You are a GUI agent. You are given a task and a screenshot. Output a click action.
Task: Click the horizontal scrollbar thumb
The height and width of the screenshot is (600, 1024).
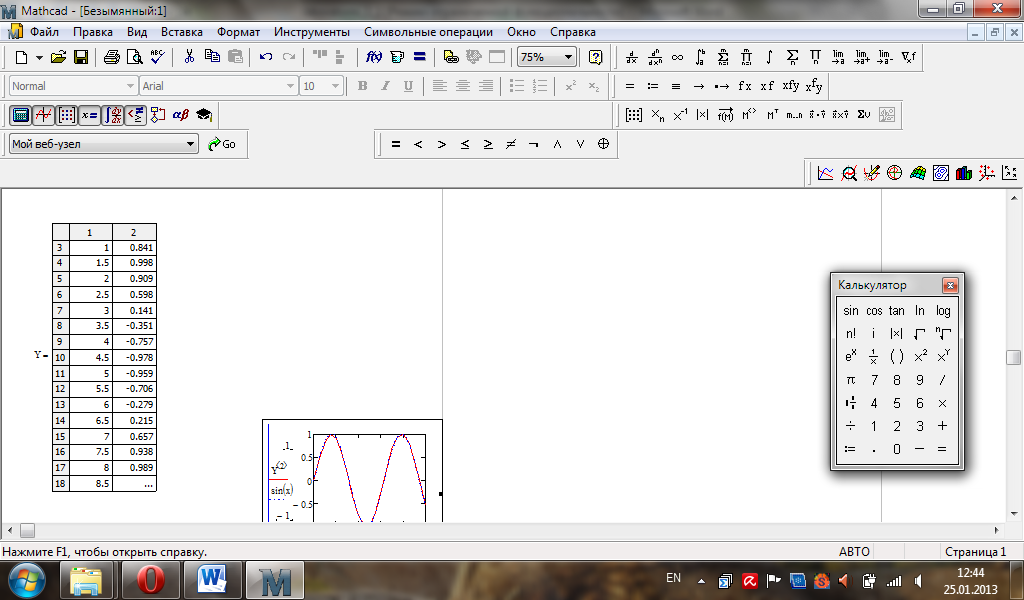click(27, 531)
